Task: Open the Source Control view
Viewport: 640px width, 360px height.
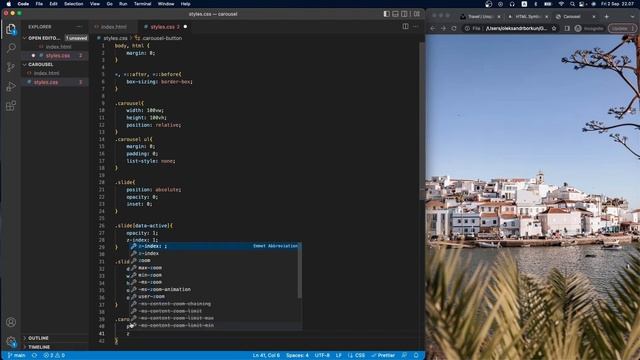Action: coord(11,67)
